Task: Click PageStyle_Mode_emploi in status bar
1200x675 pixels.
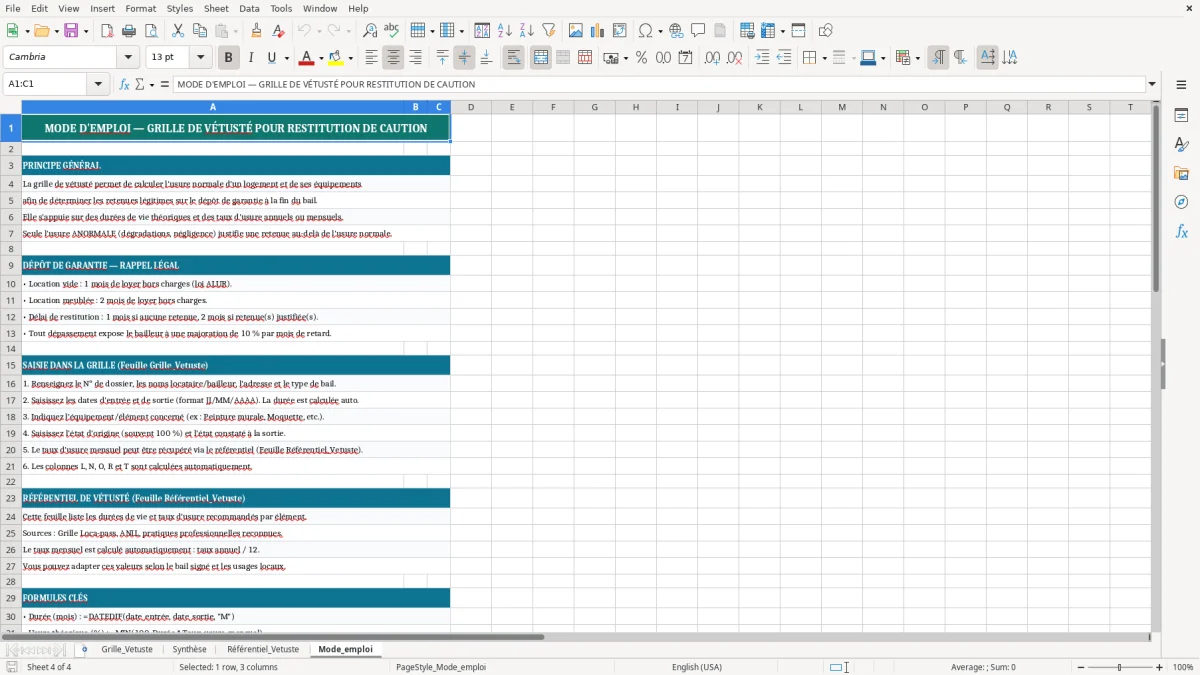Action: 441,667
